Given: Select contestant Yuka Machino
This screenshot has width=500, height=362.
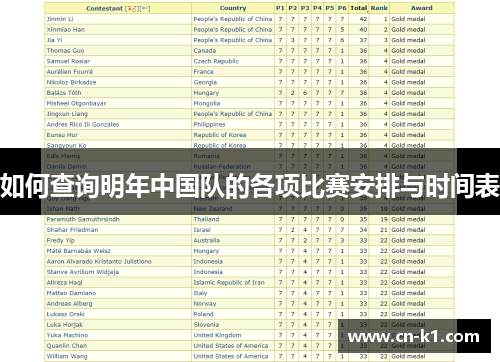Looking at the screenshot, I should [67, 335].
